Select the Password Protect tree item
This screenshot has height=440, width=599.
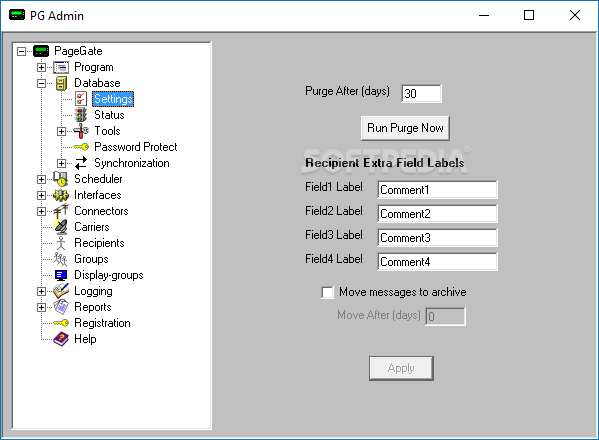click(x=136, y=147)
